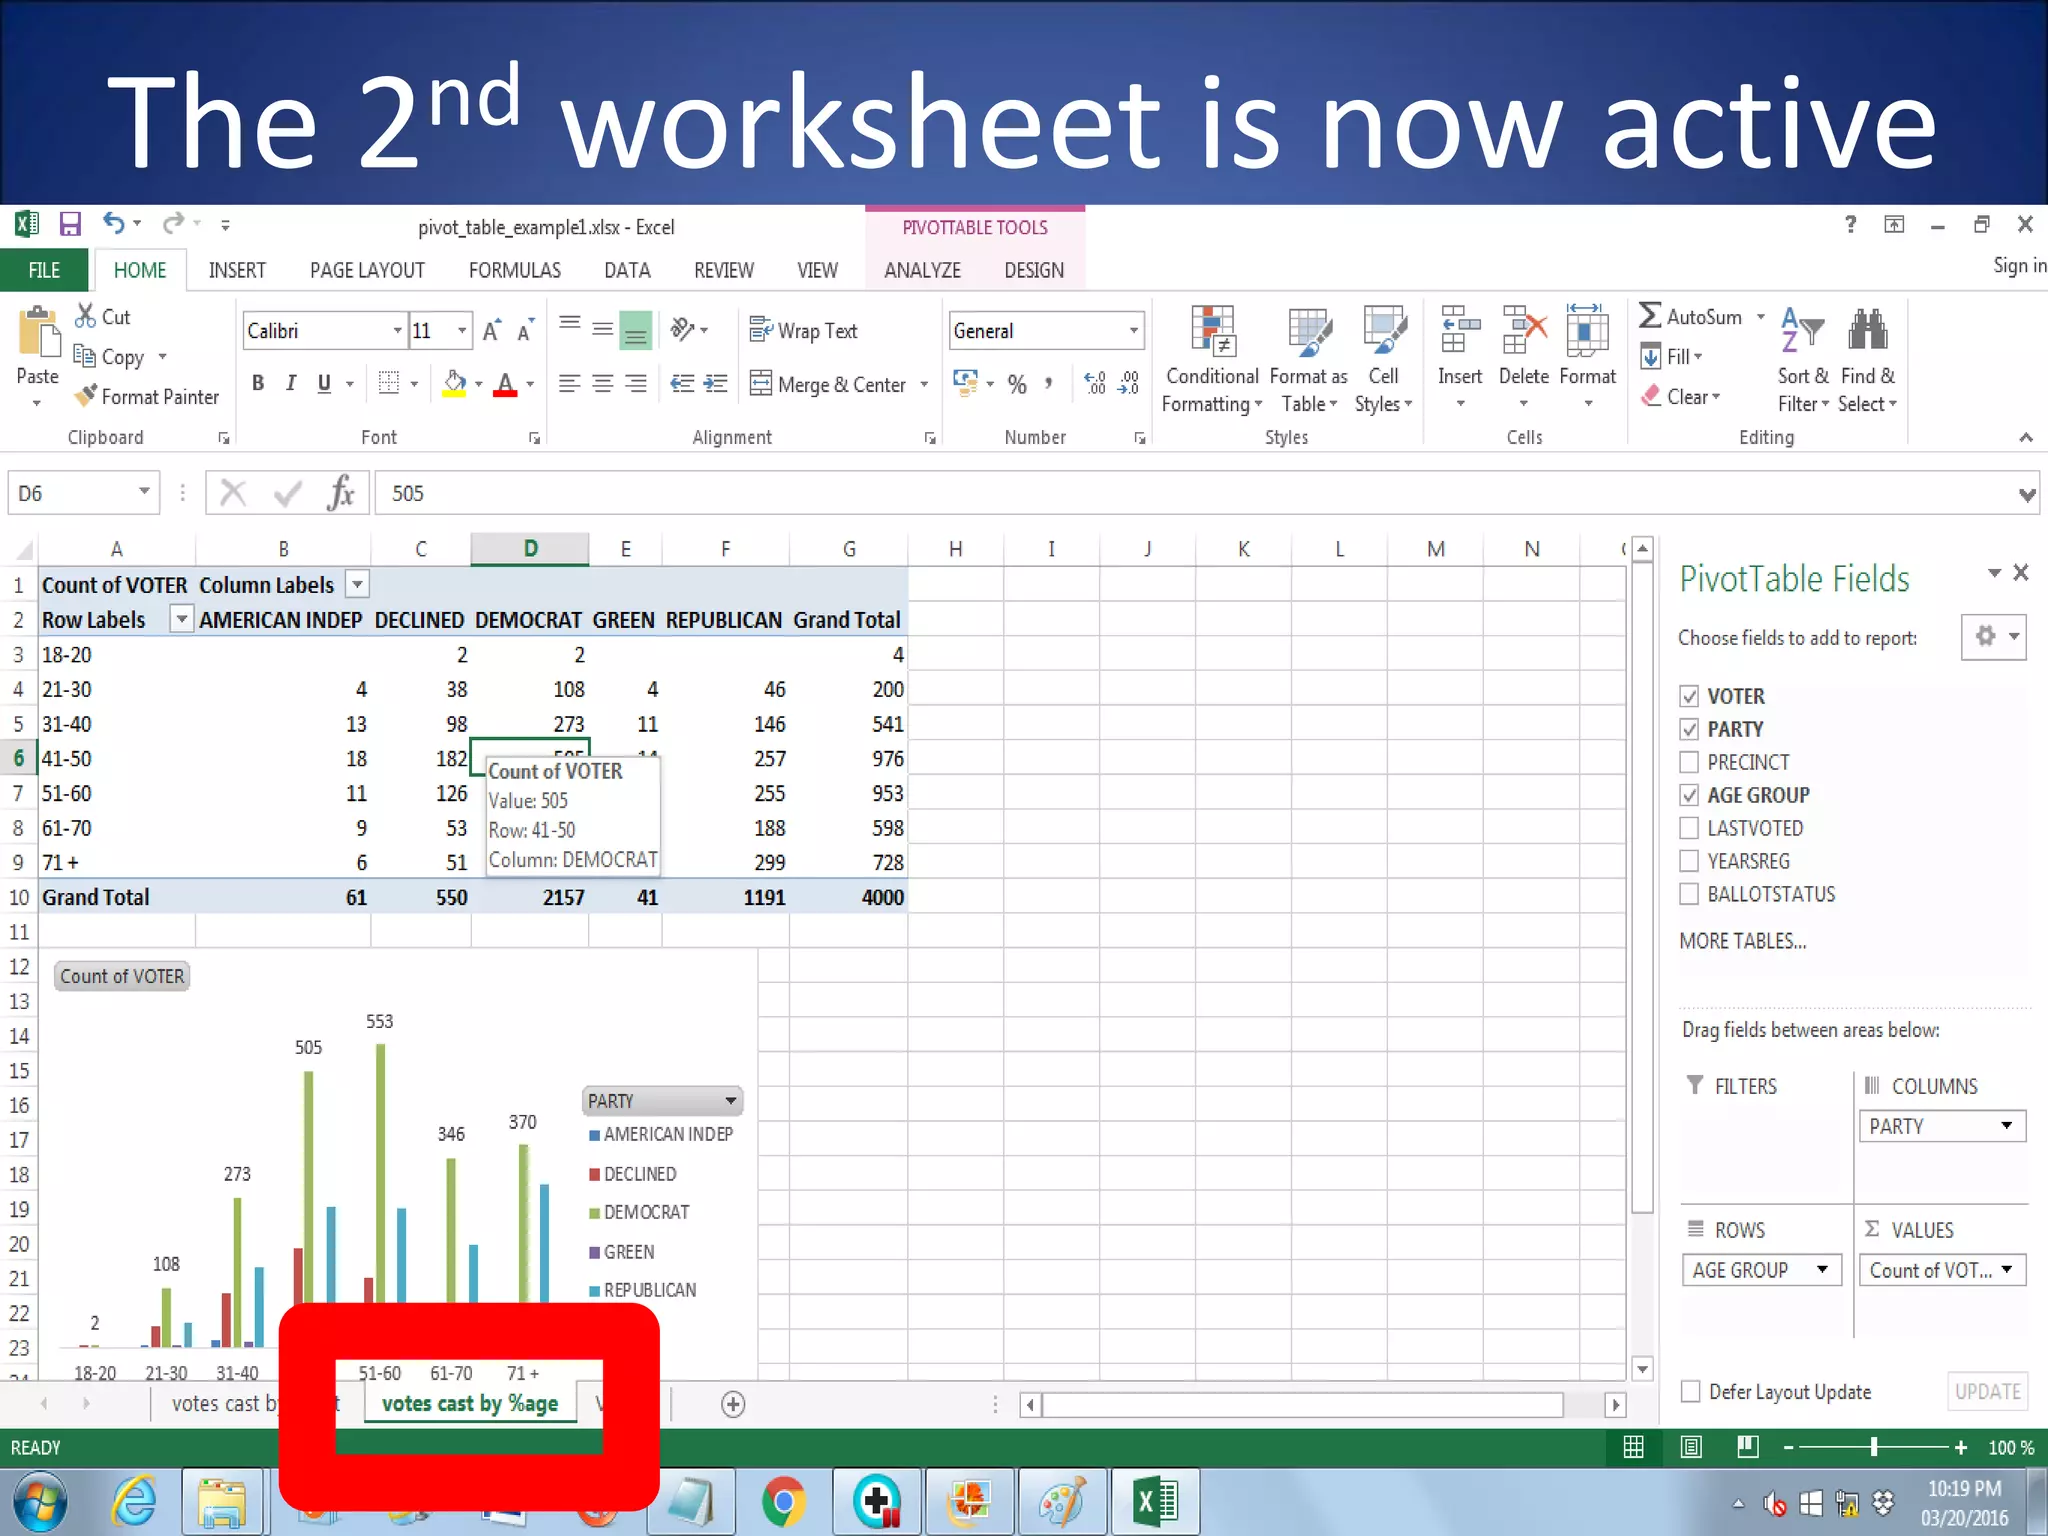The image size is (2048, 1536).
Task: Open the Row Labels filter dropdown
Action: tap(181, 619)
